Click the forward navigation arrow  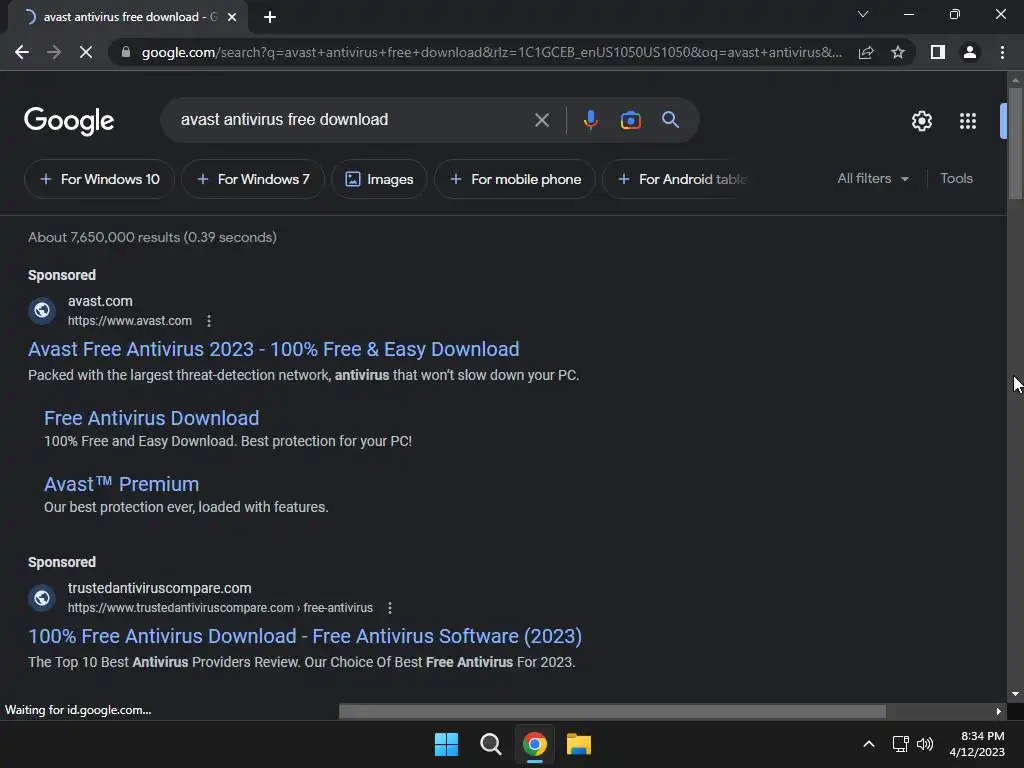pyautogui.click(x=54, y=52)
